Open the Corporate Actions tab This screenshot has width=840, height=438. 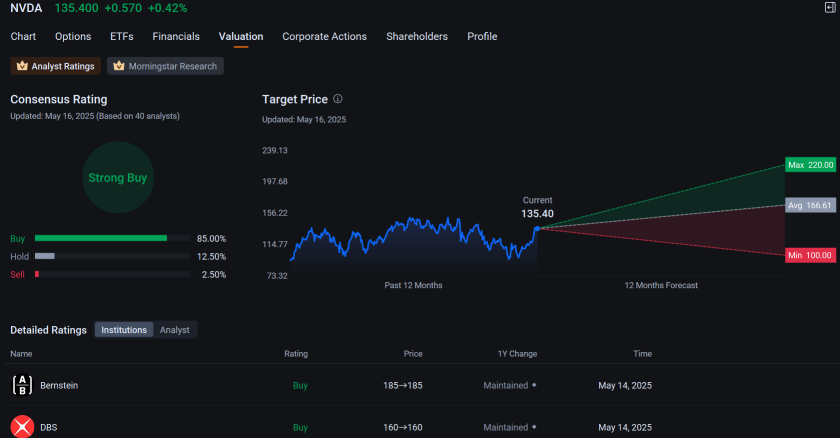(325, 36)
